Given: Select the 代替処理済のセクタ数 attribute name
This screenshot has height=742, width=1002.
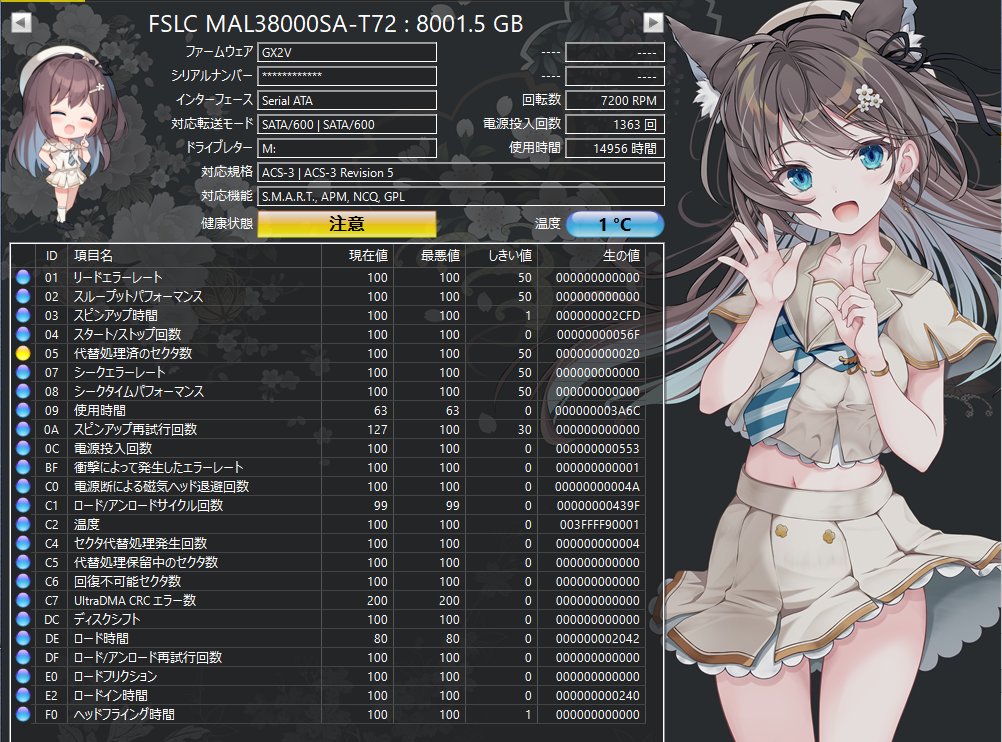Looking at the screenshot, I should pyautogui.click(x=133, y=353).
